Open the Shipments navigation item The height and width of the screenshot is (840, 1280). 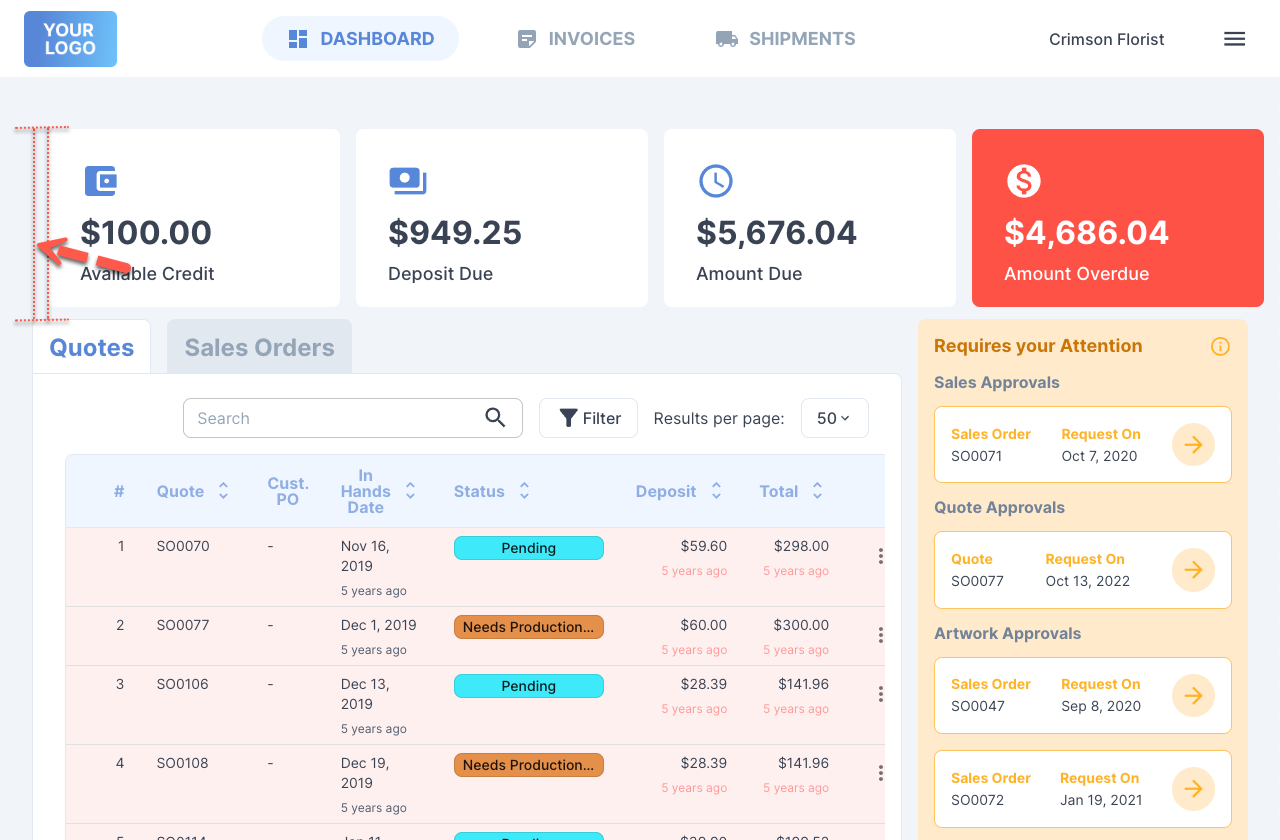(x=785, y=39)
